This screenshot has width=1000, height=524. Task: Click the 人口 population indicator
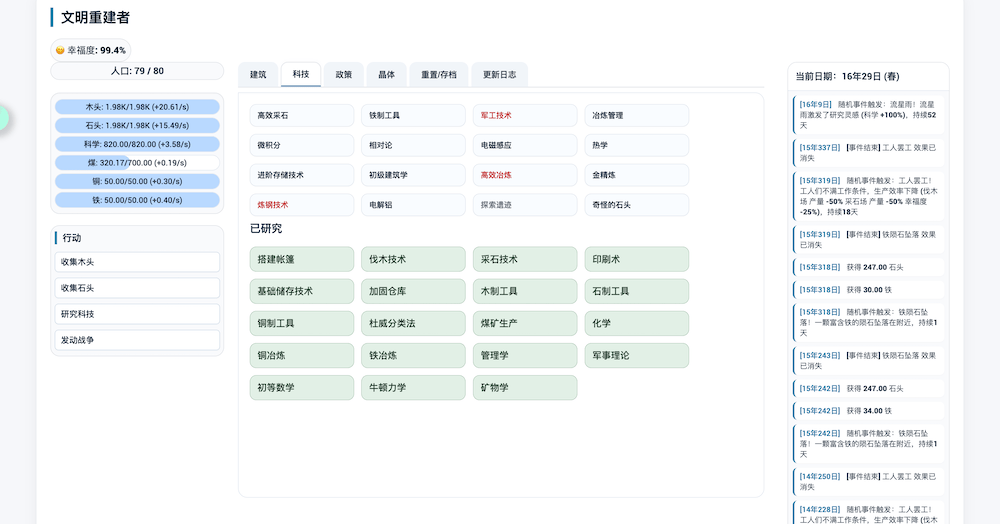click(x=137, y=71)
